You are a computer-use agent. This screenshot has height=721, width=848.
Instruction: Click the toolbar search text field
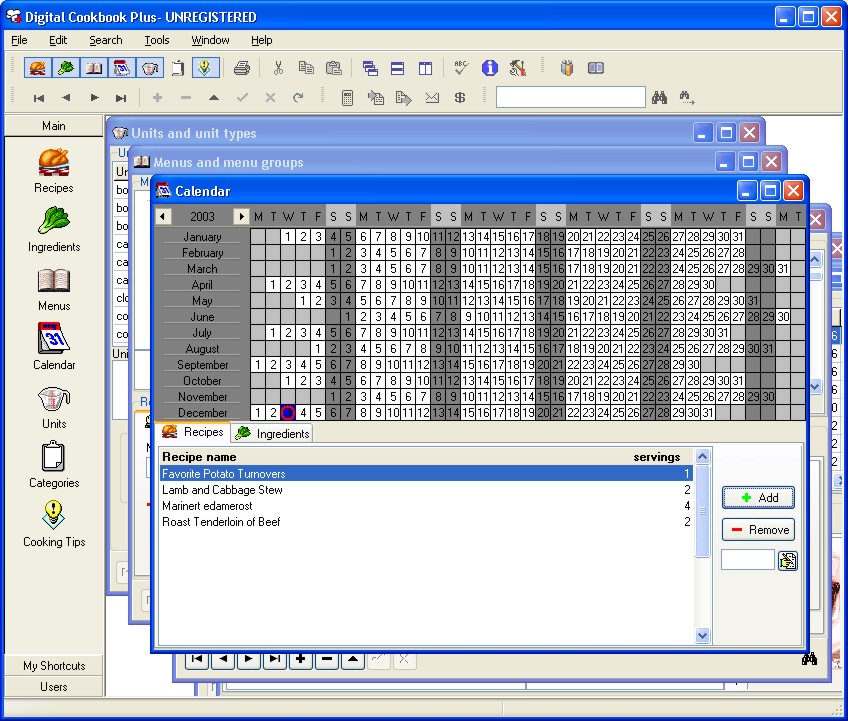click(x=571, y=97)
